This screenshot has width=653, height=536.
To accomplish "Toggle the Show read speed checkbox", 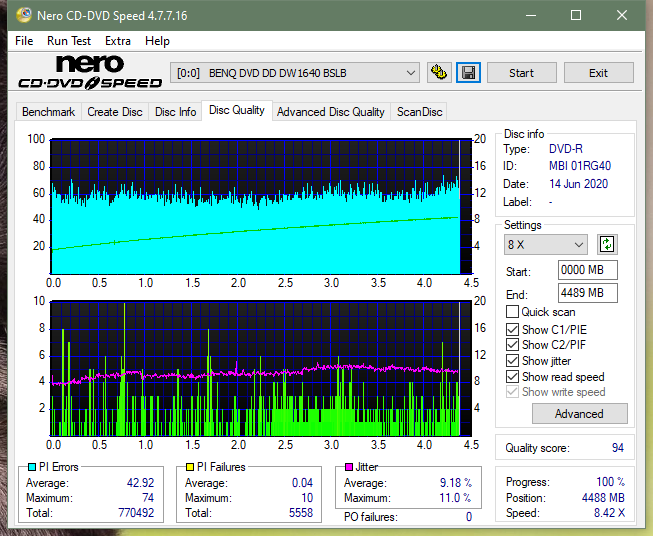I will pos(512,376).
